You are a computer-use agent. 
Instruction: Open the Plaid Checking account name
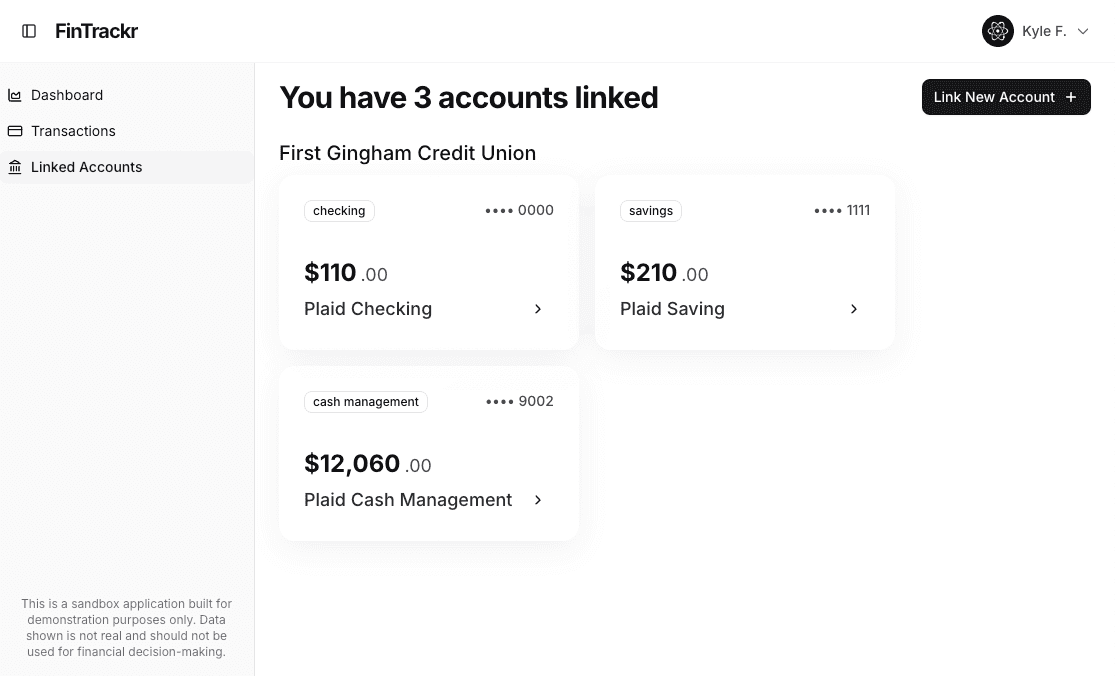pos(368,309)
